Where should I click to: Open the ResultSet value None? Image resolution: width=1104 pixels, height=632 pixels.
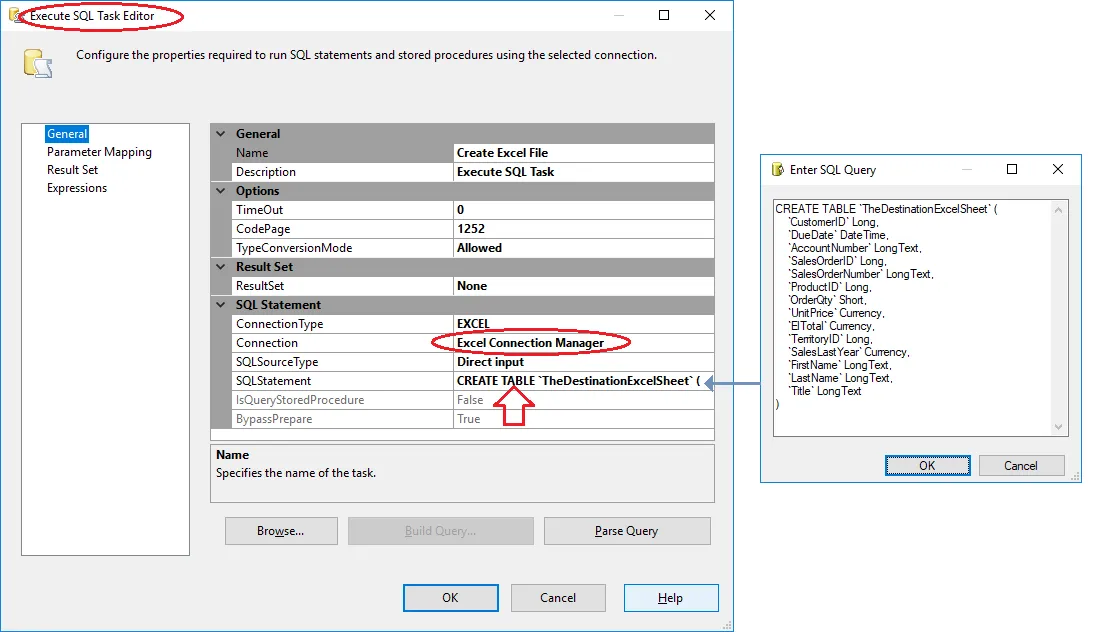584,286
